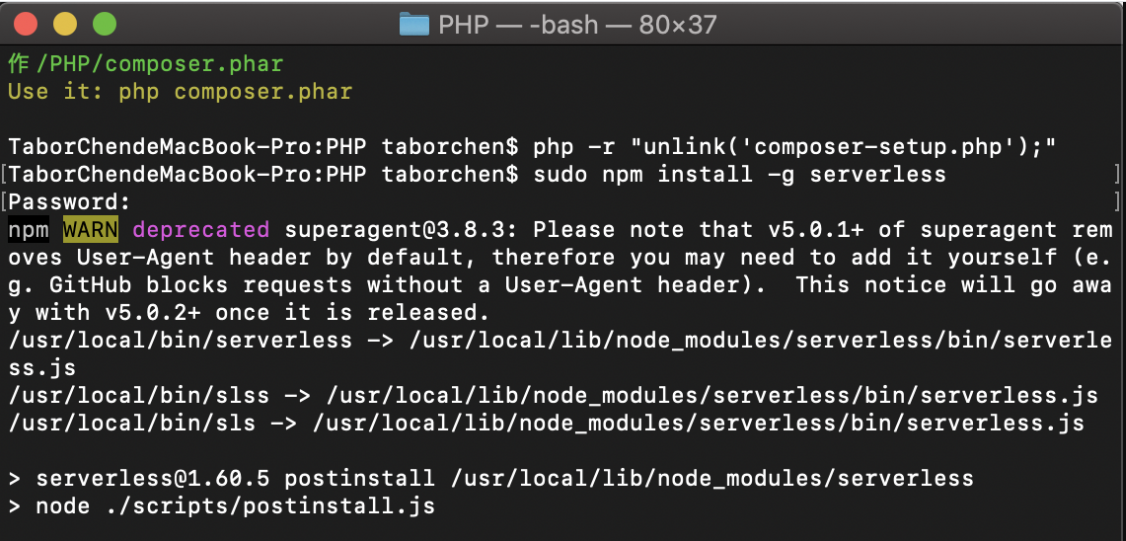
Task: Click the '/usr/local/bin/sls ->' path line
Action: click(x=546, y=422)
